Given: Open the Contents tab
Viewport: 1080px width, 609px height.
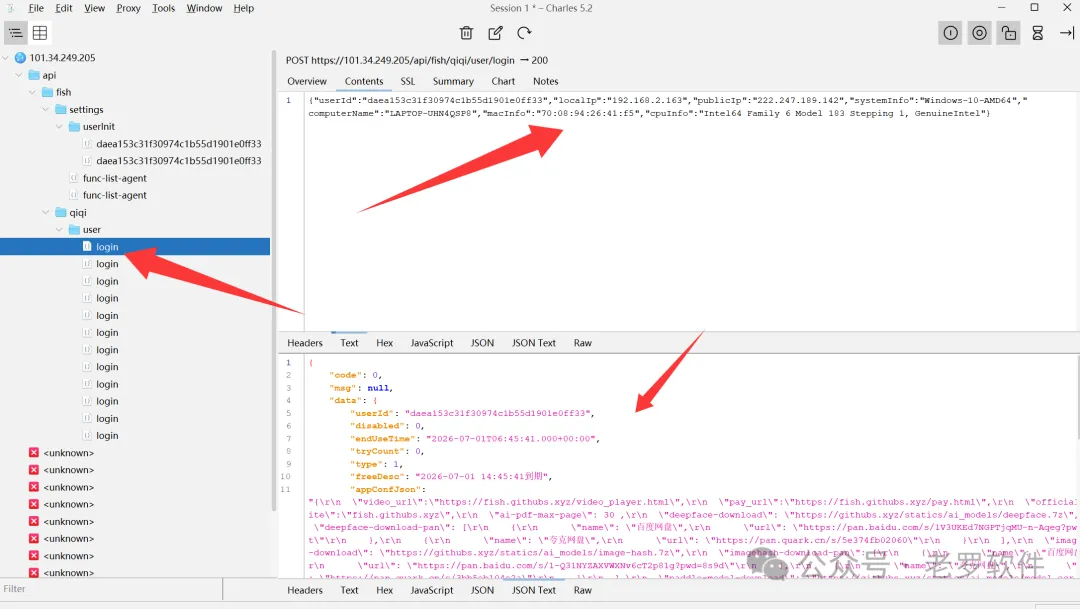Looking at the screenshot, I should [x=364, y=81].
